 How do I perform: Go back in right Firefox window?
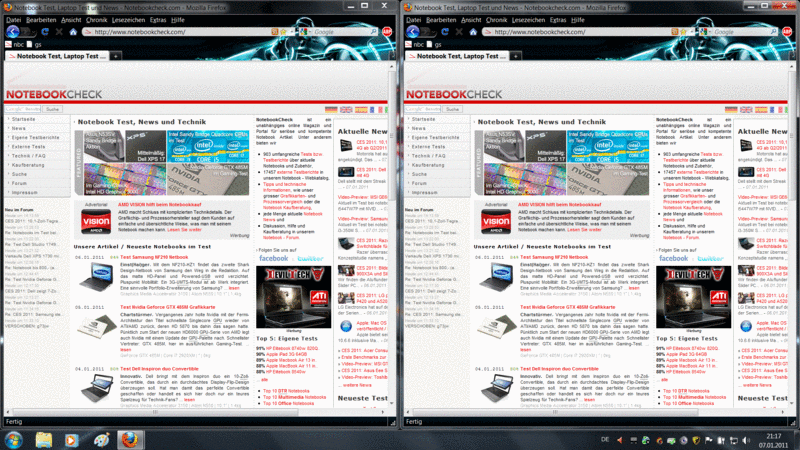pyautogui.click(x=413, y=32)
